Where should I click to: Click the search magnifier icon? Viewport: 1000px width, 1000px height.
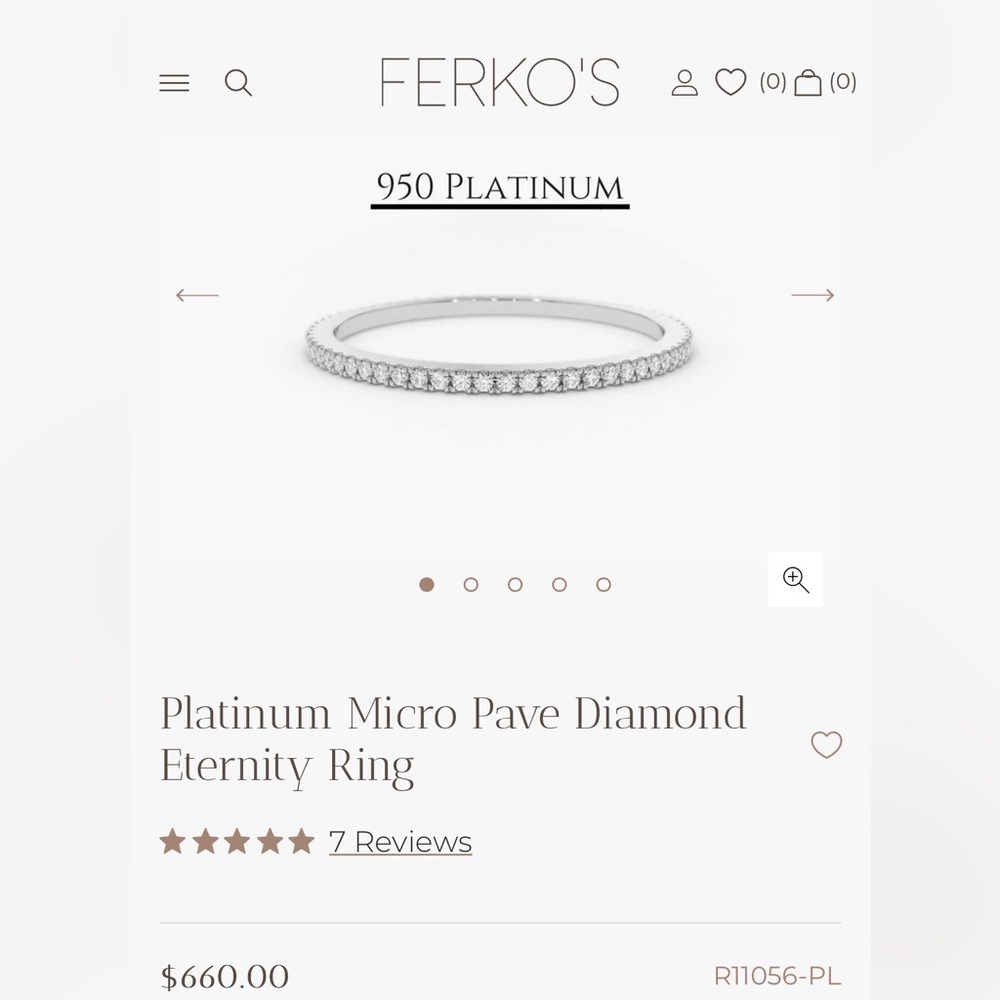(x=239, y=84)
